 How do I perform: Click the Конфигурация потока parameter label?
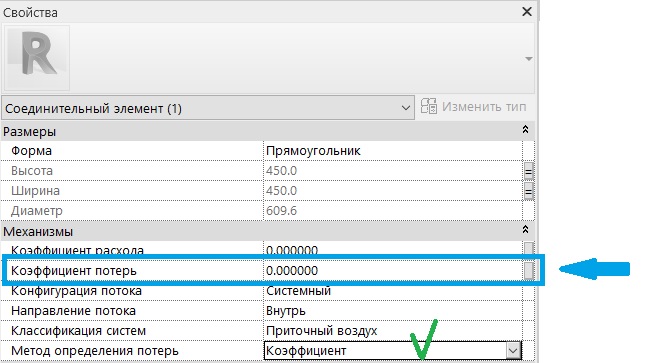76,291
